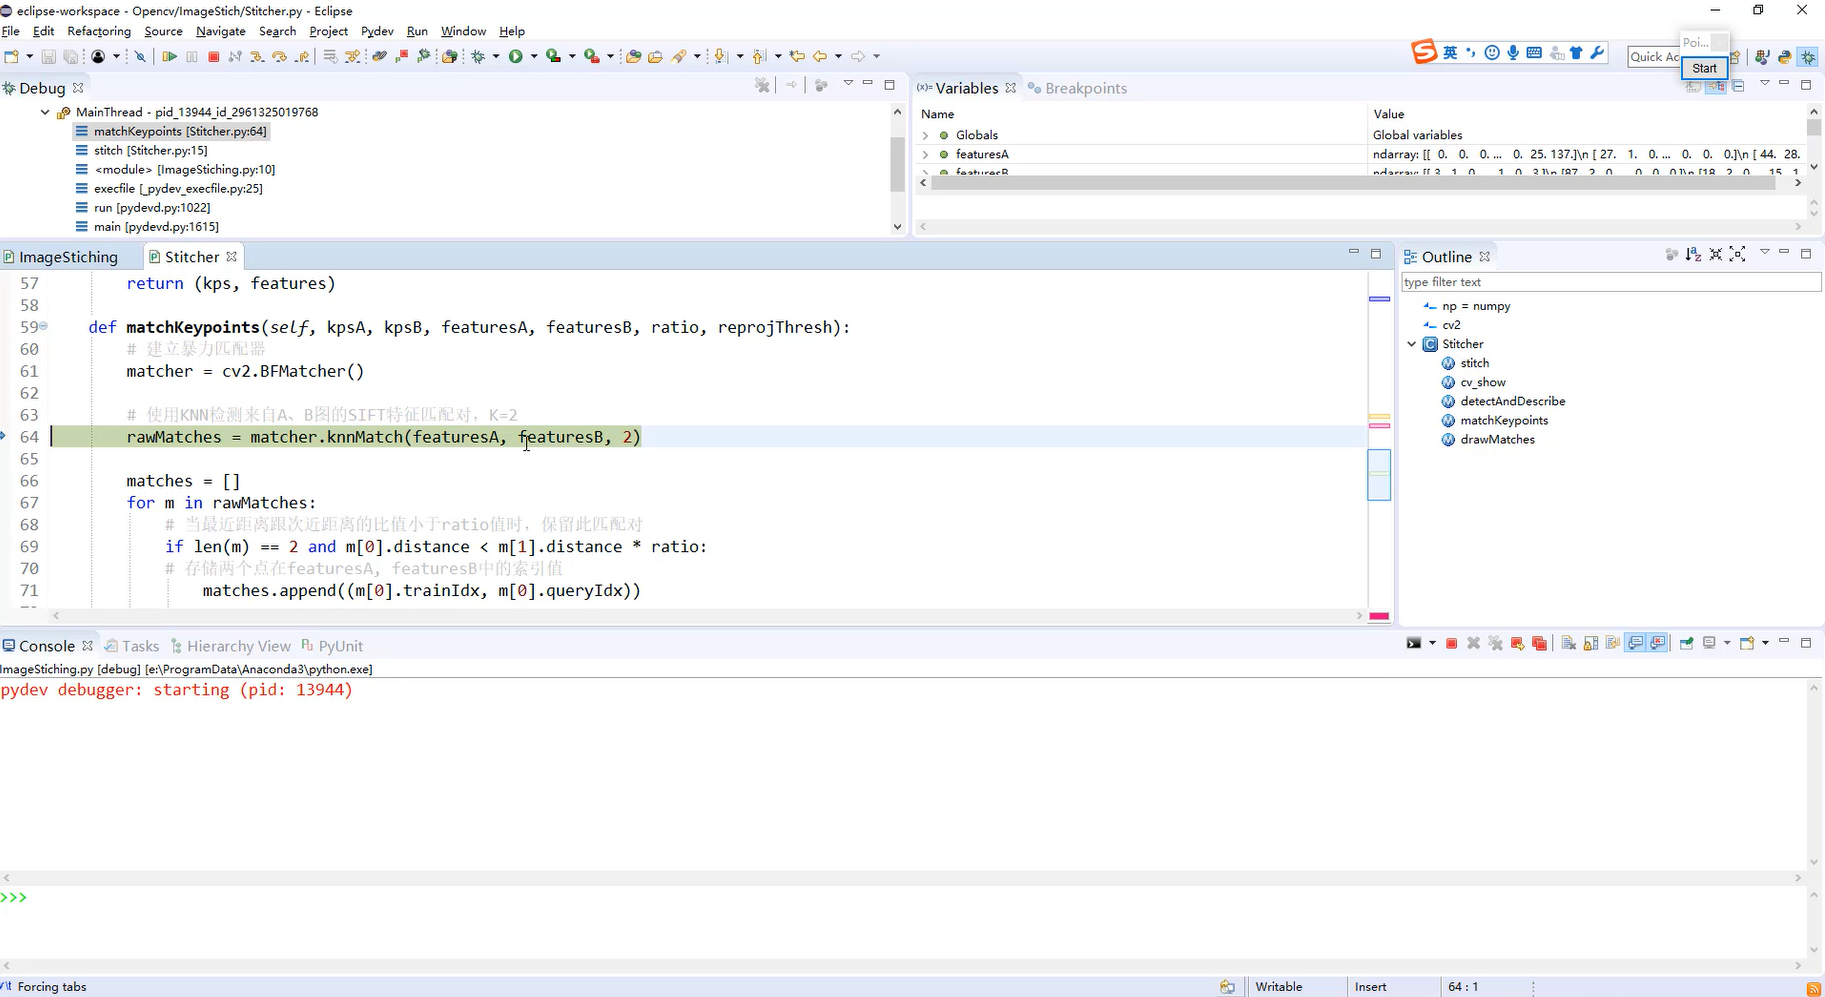Toggle Sogou punctuation mode
Viewport: 1825px width, 997px height.
point(1470,52)
